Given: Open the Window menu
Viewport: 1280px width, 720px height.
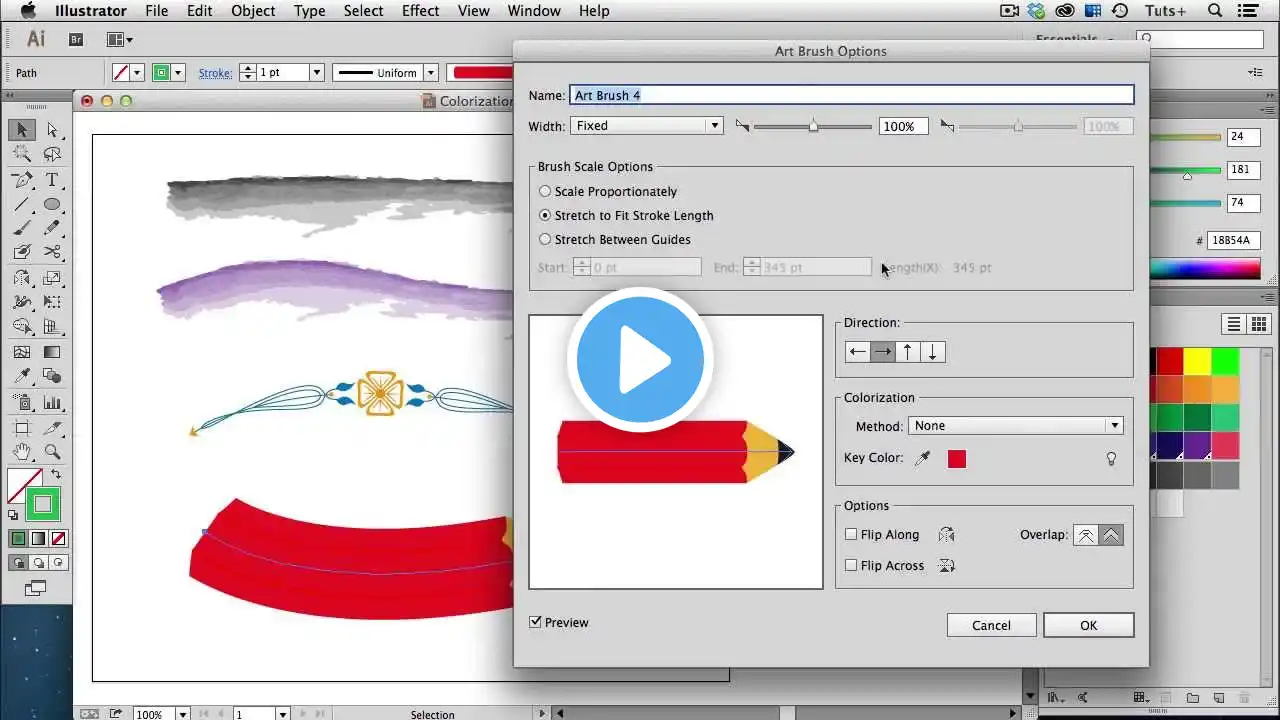Looking at the screenshot, I should point(534,11).
